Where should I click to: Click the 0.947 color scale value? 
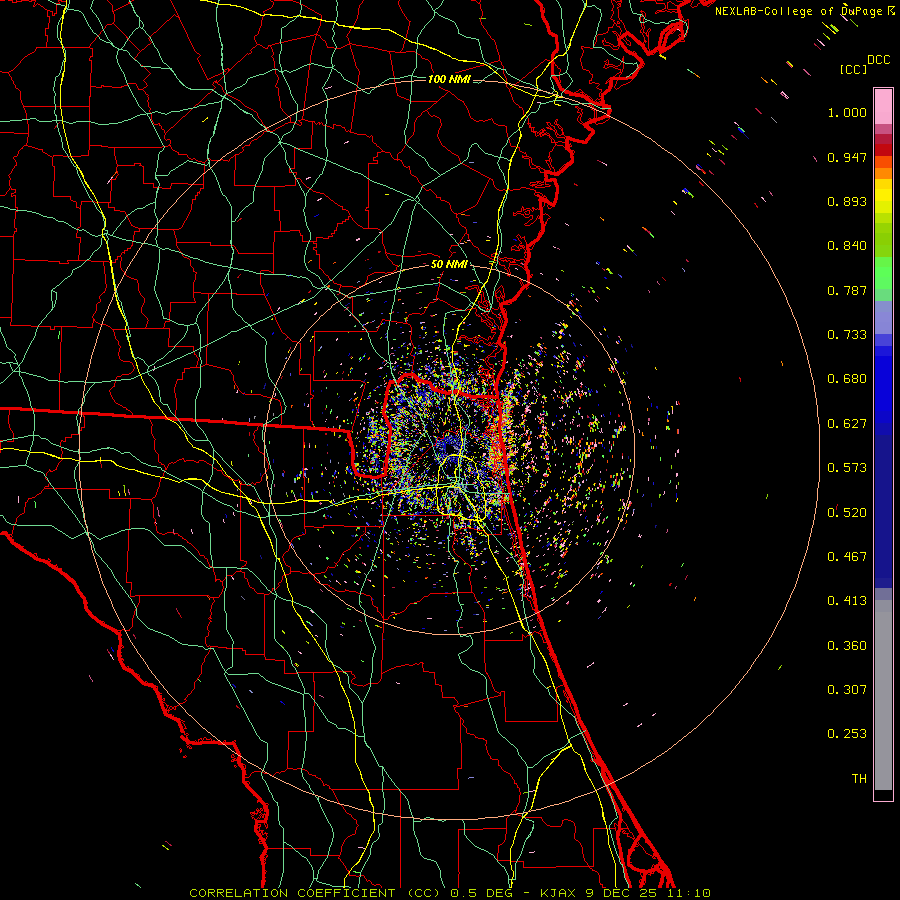pyautogui.click(x=847, y=157)
